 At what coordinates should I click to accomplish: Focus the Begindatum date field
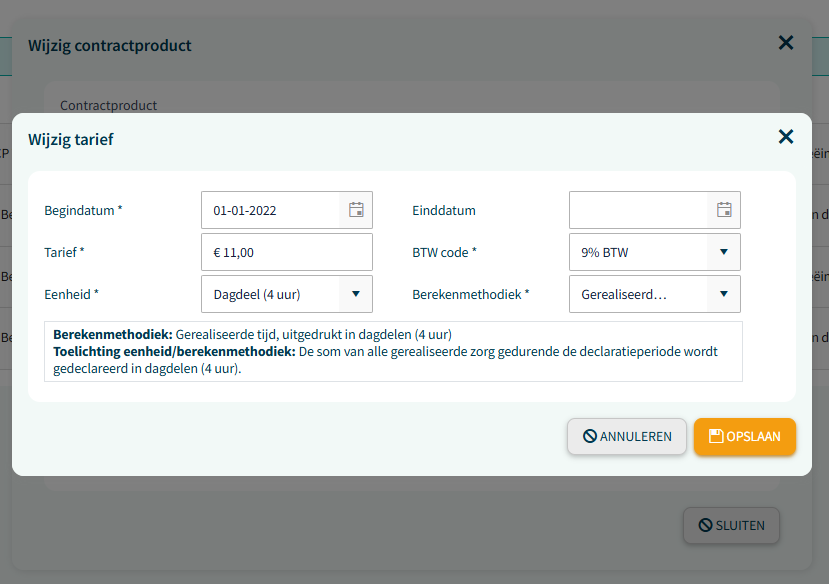tap(270, 210)
